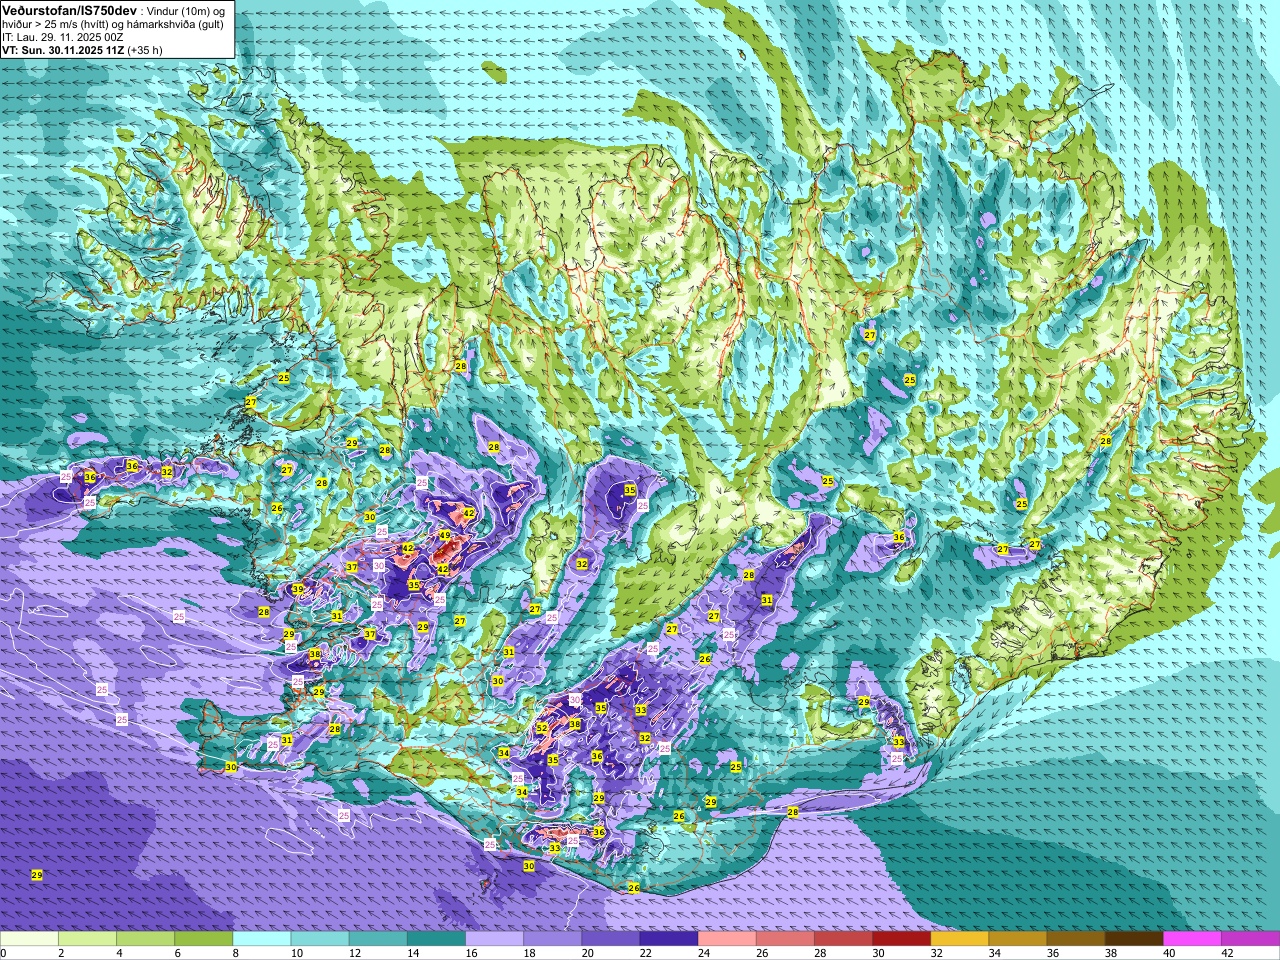The image size is (1280, 960).
Task: Click the legend scale tick label 16
Action: click(472, 953)
